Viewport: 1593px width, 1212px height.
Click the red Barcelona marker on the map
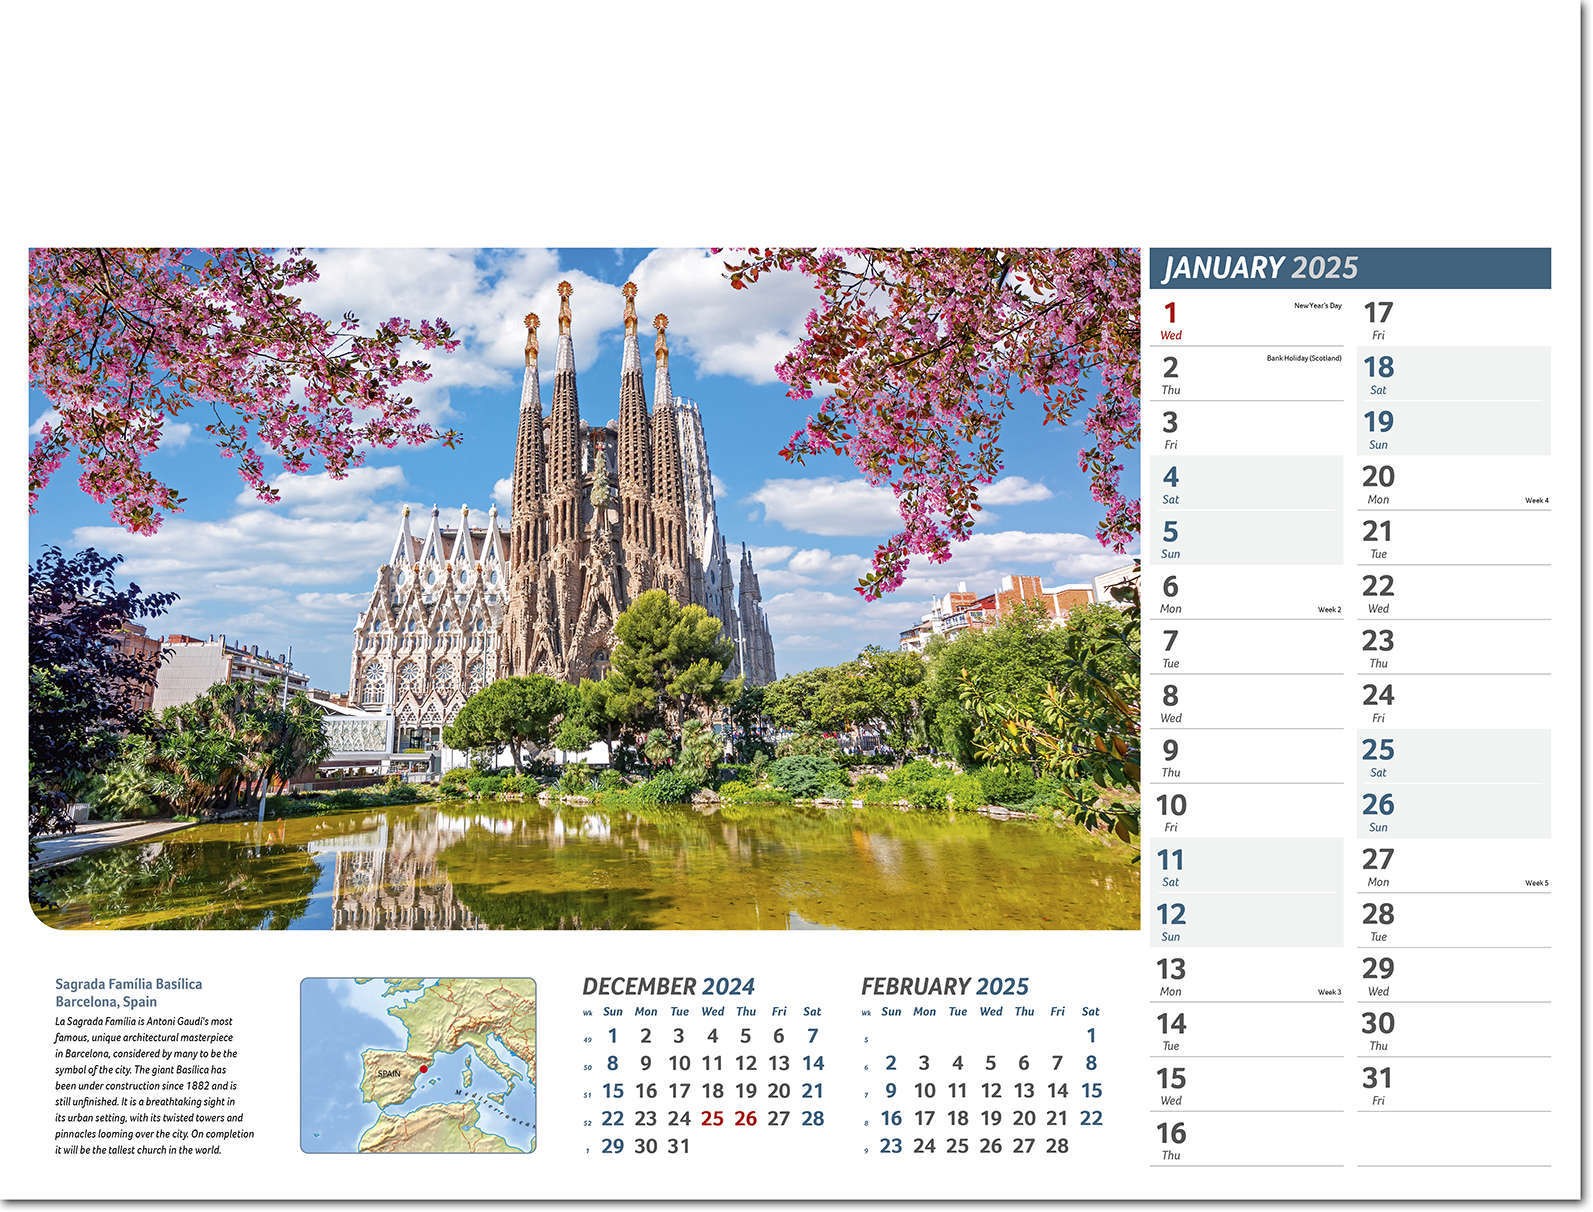tap(424, 1069)
